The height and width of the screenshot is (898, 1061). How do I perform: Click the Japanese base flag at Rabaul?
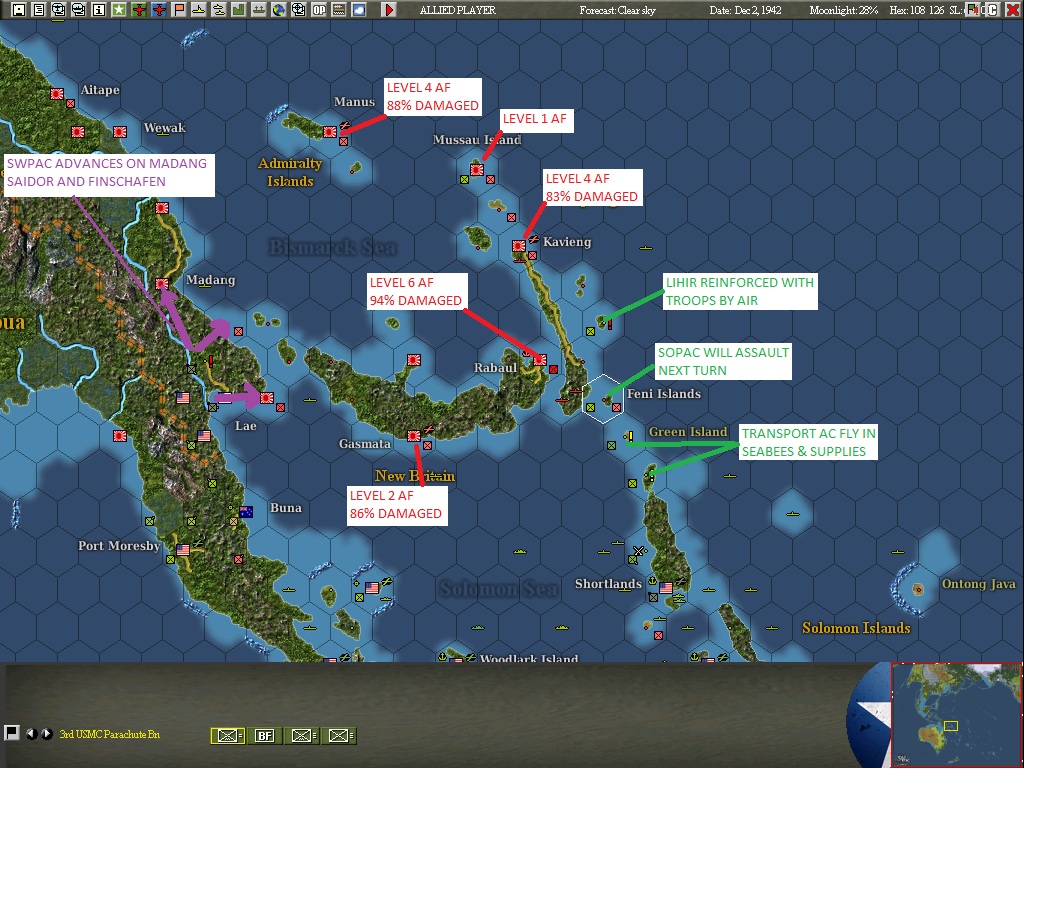[540, 360]
